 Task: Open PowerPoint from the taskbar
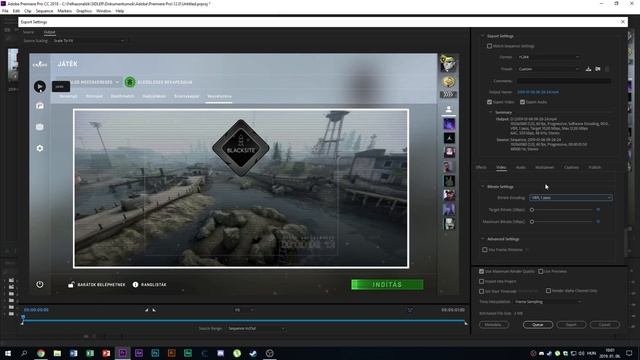tap(106, 353)
